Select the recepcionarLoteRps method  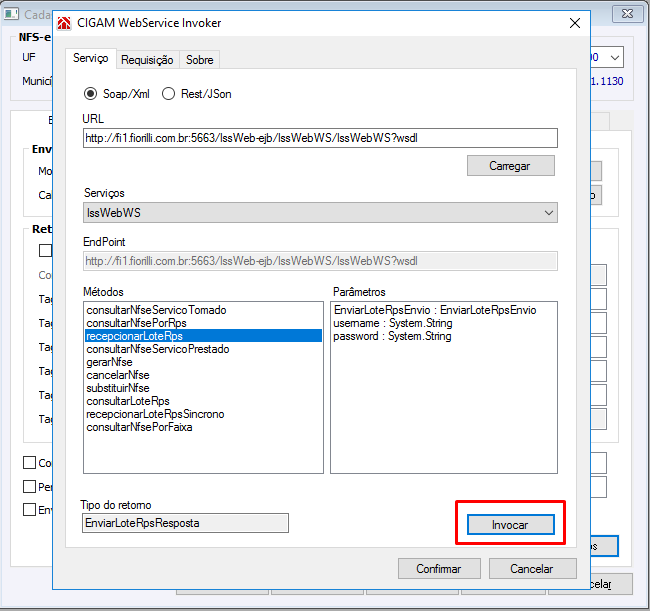point(203,336)
